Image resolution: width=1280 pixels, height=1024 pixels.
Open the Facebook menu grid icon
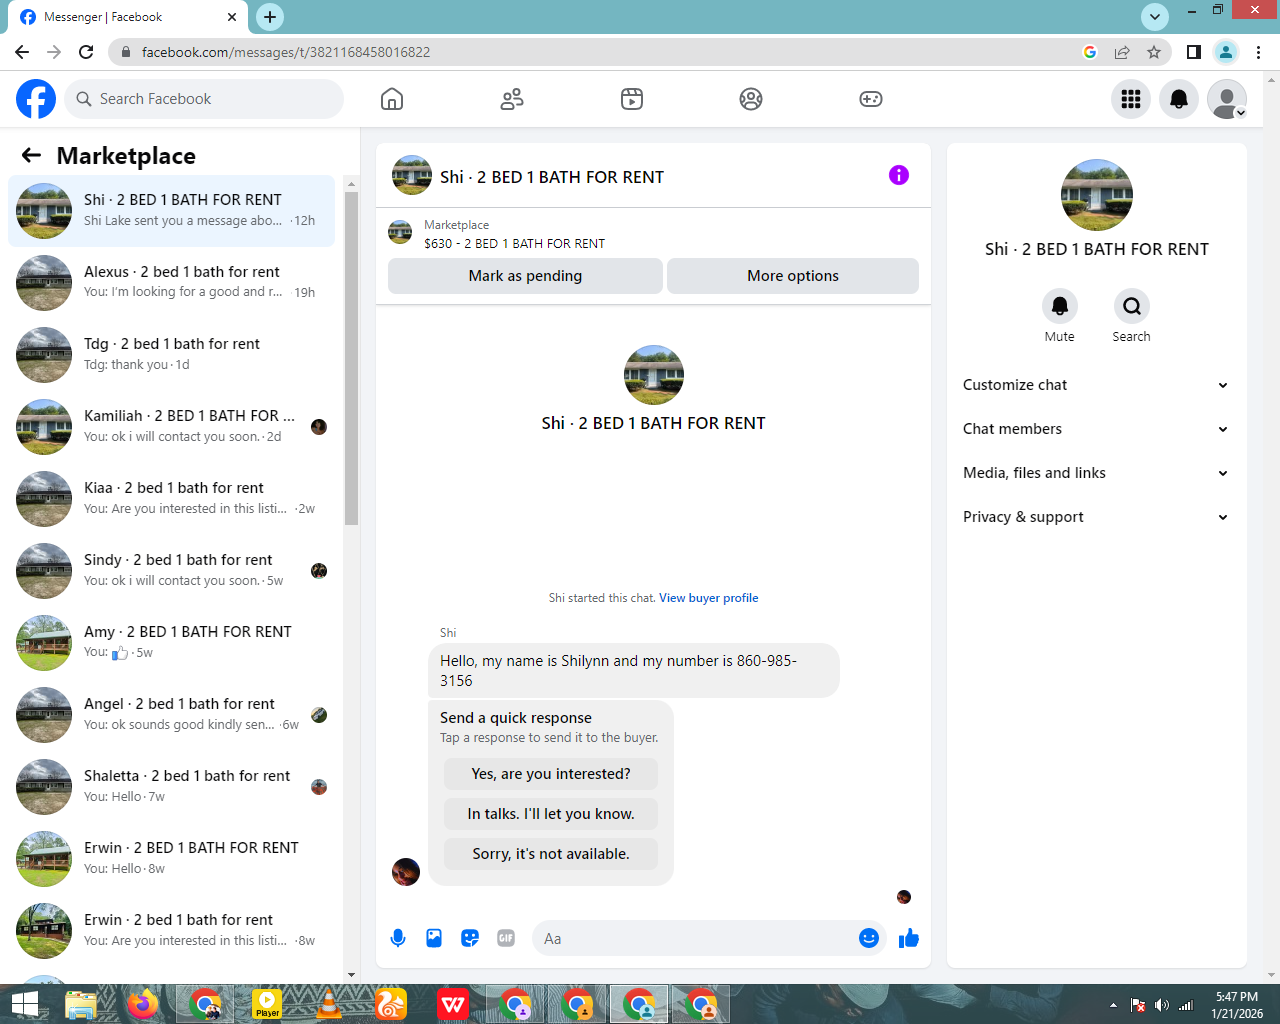click(x=1131, y=99)
